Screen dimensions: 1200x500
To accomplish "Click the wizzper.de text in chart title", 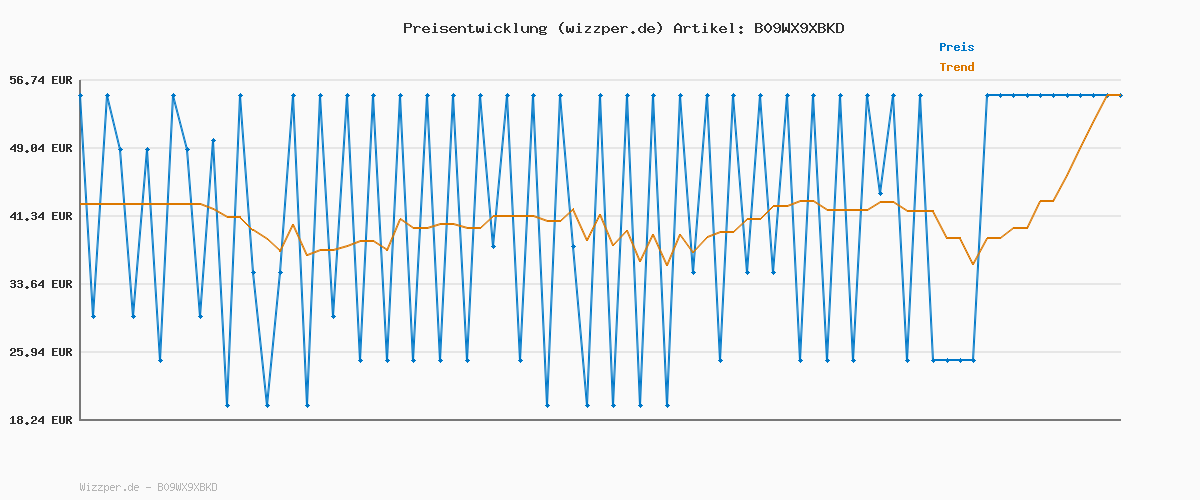I will point(610,28).
